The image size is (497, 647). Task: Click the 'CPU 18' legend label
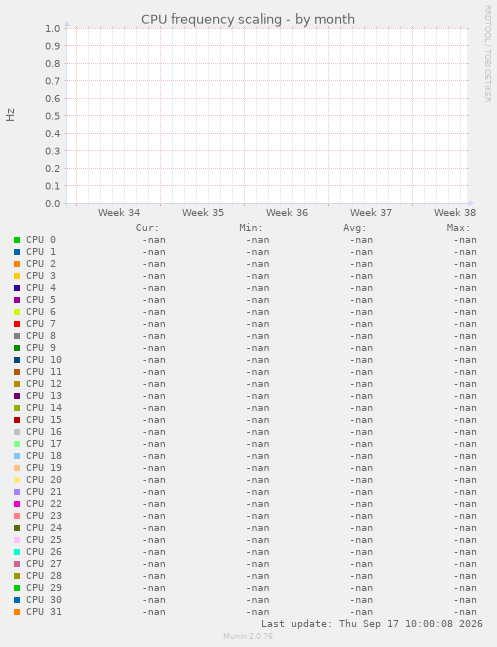pyautogui.click(x=44, y=456)
